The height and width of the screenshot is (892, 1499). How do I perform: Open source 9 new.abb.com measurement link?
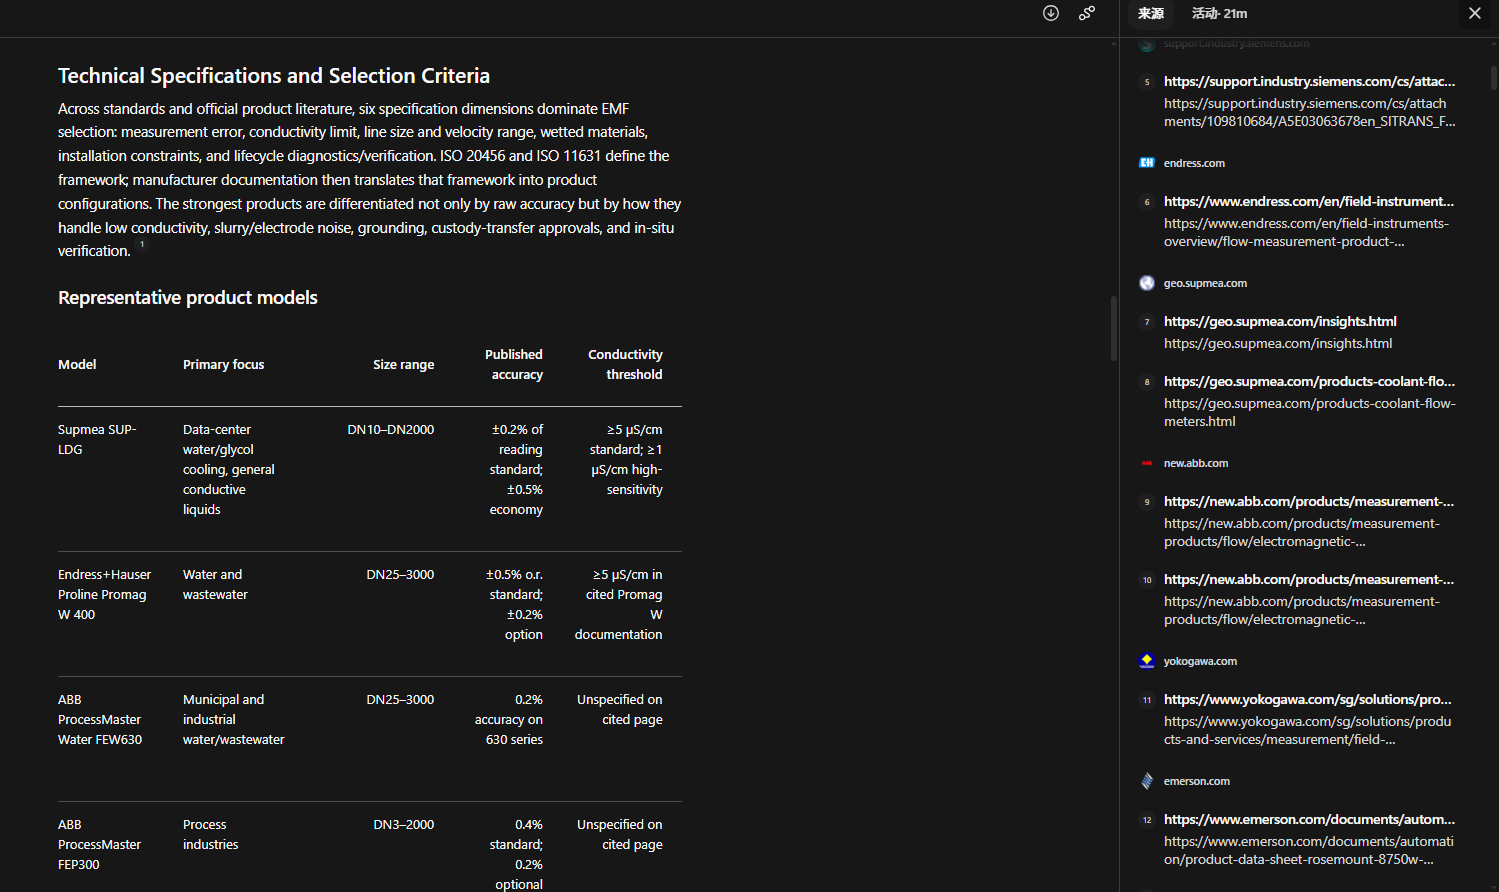(1309, 501)
